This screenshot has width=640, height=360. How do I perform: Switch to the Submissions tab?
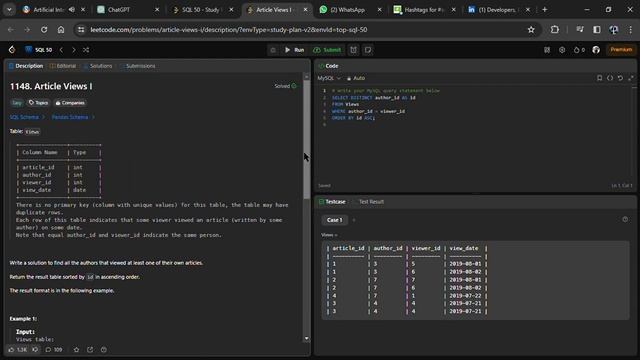137,66
